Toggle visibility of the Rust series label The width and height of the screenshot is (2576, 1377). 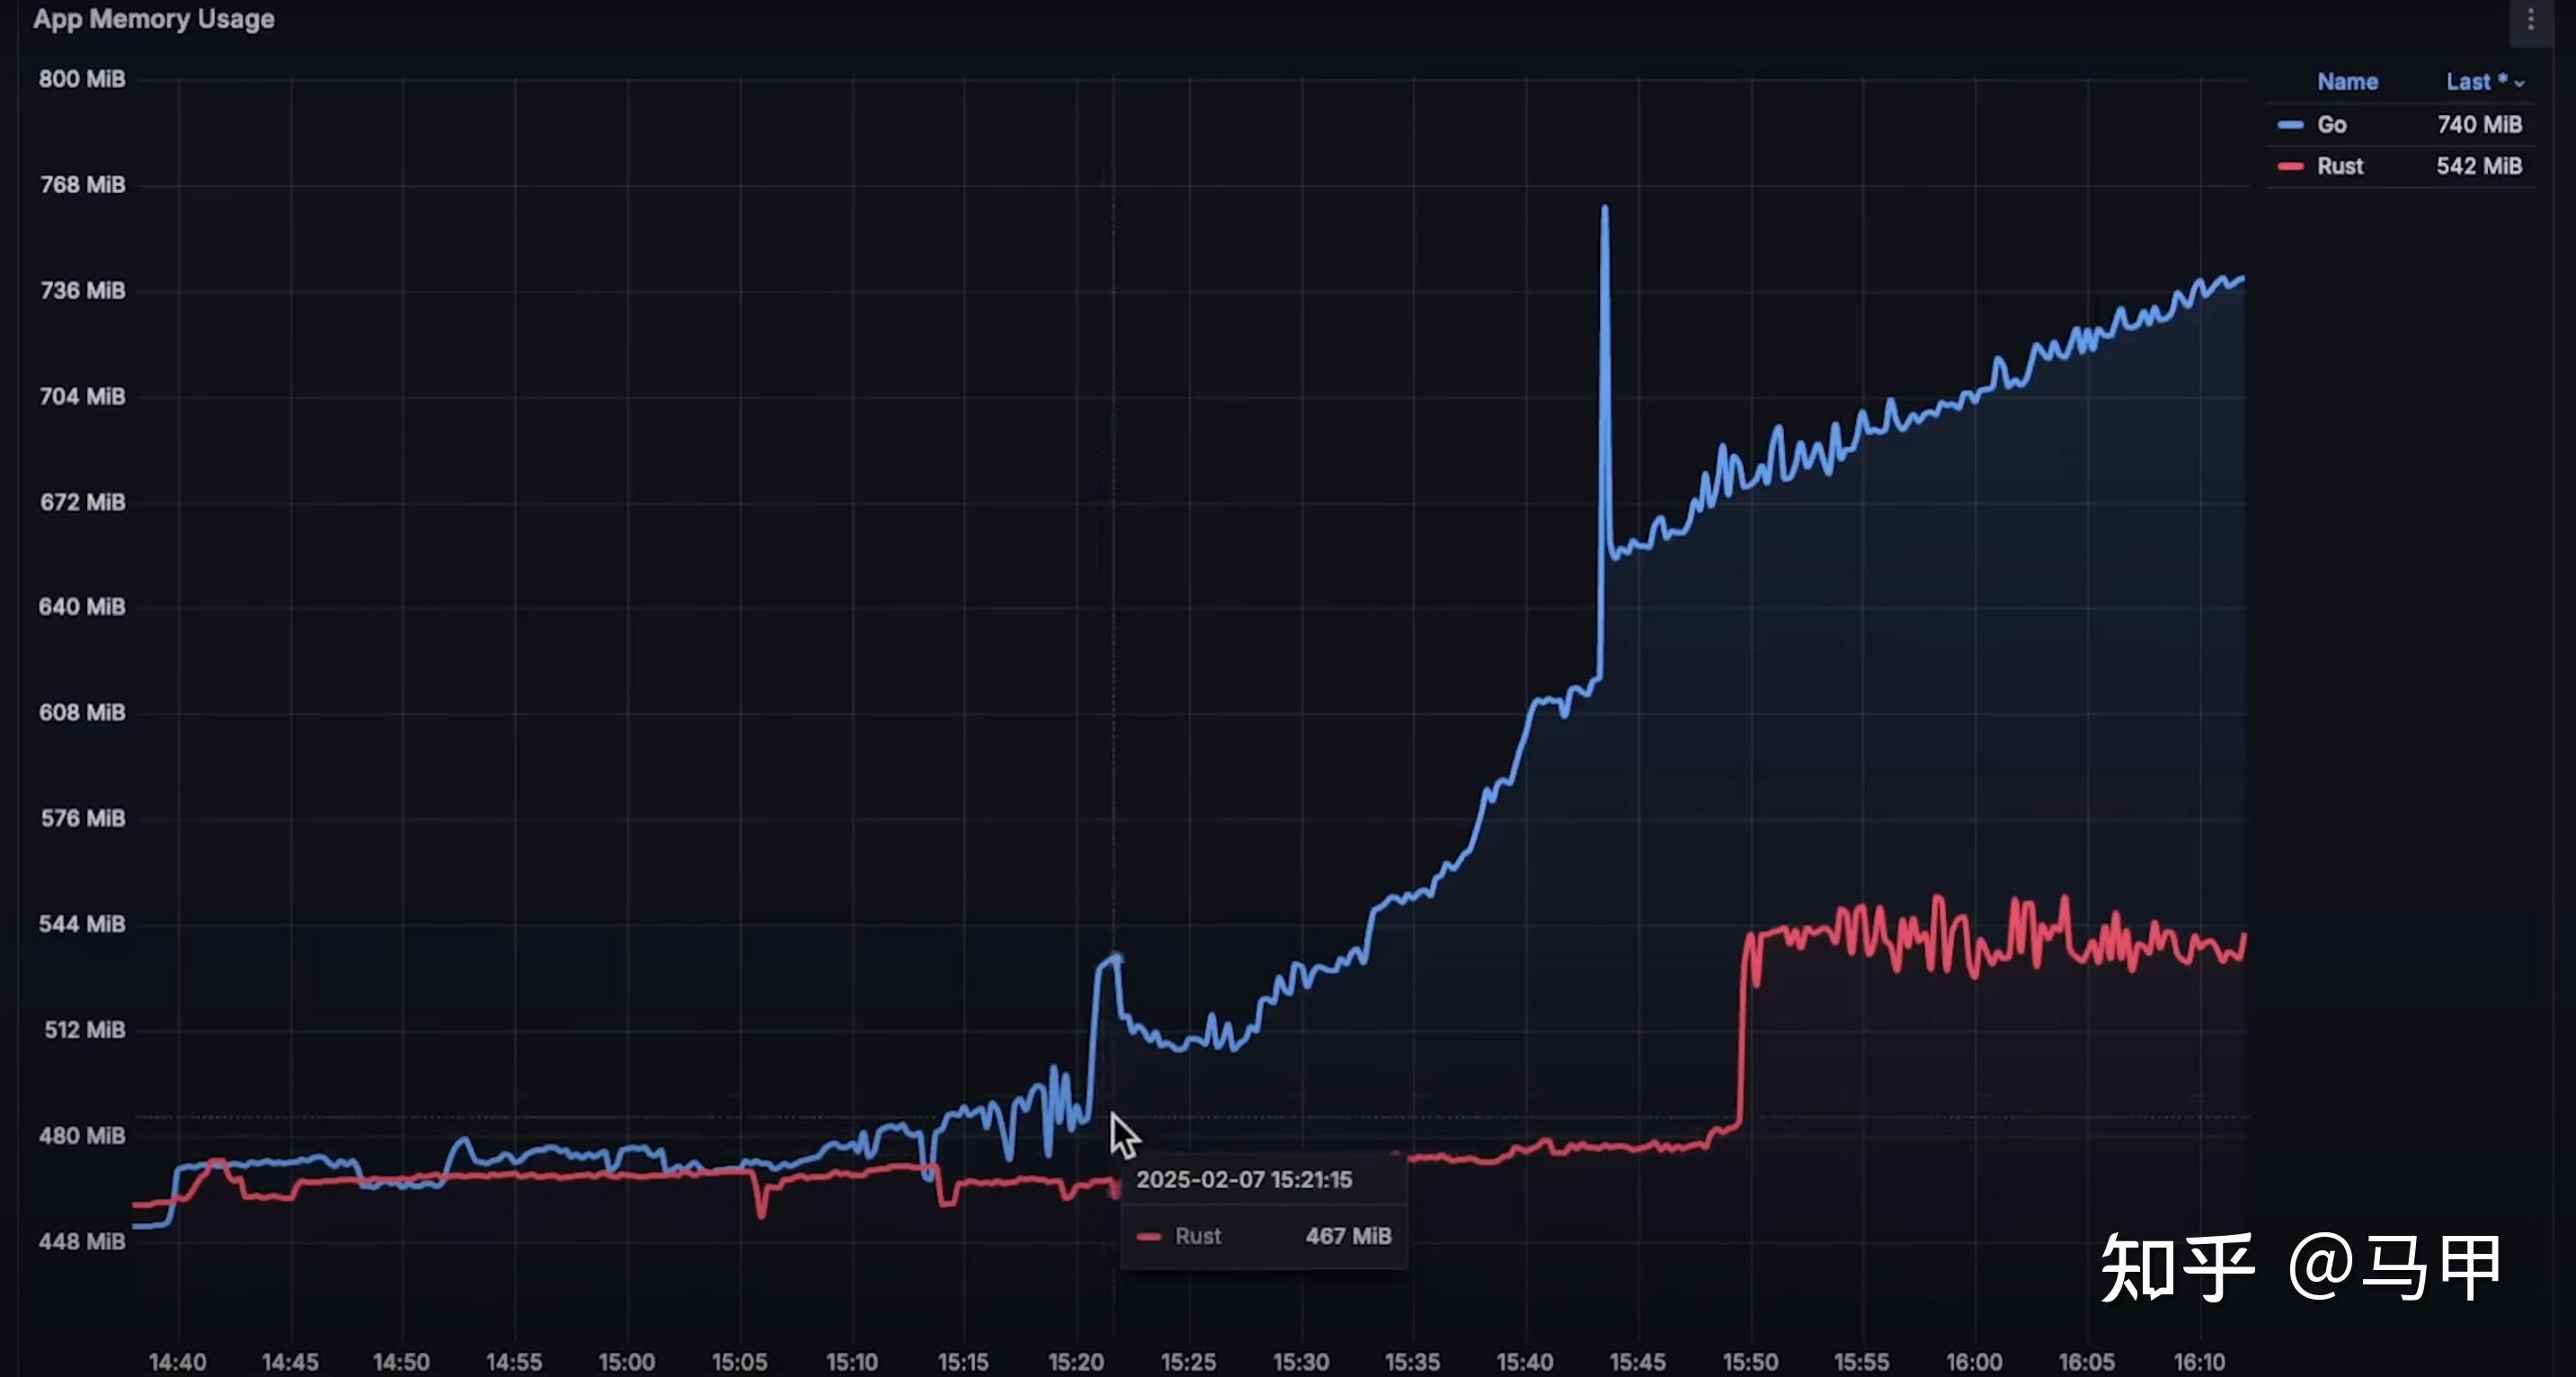pyautogui.click(x=2340, y=166)
